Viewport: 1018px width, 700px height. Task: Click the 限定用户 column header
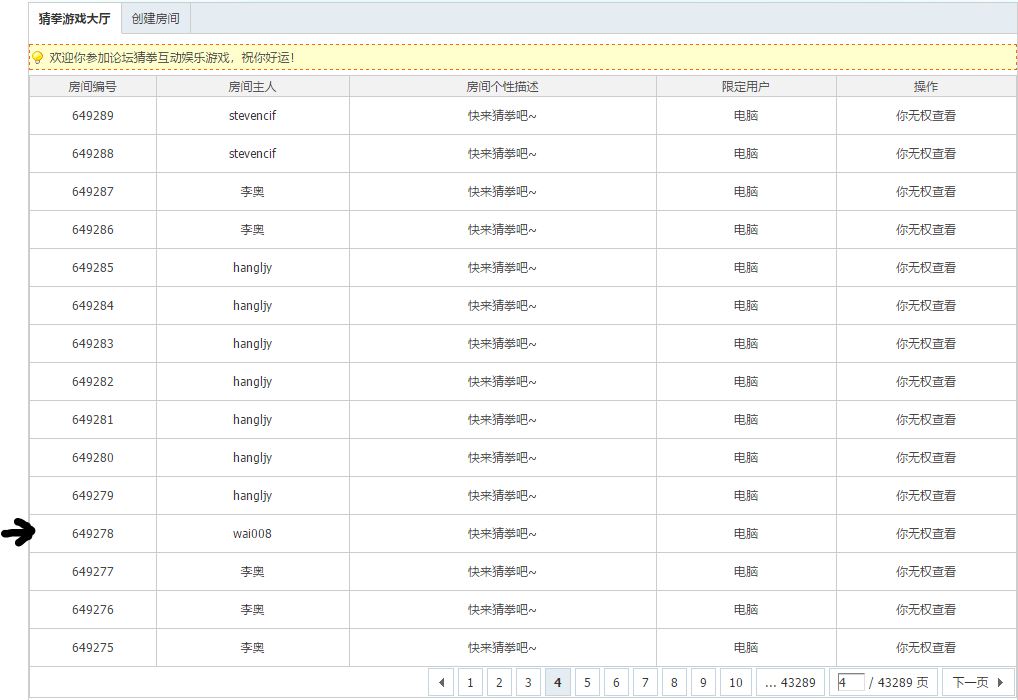tap(746, 87)
